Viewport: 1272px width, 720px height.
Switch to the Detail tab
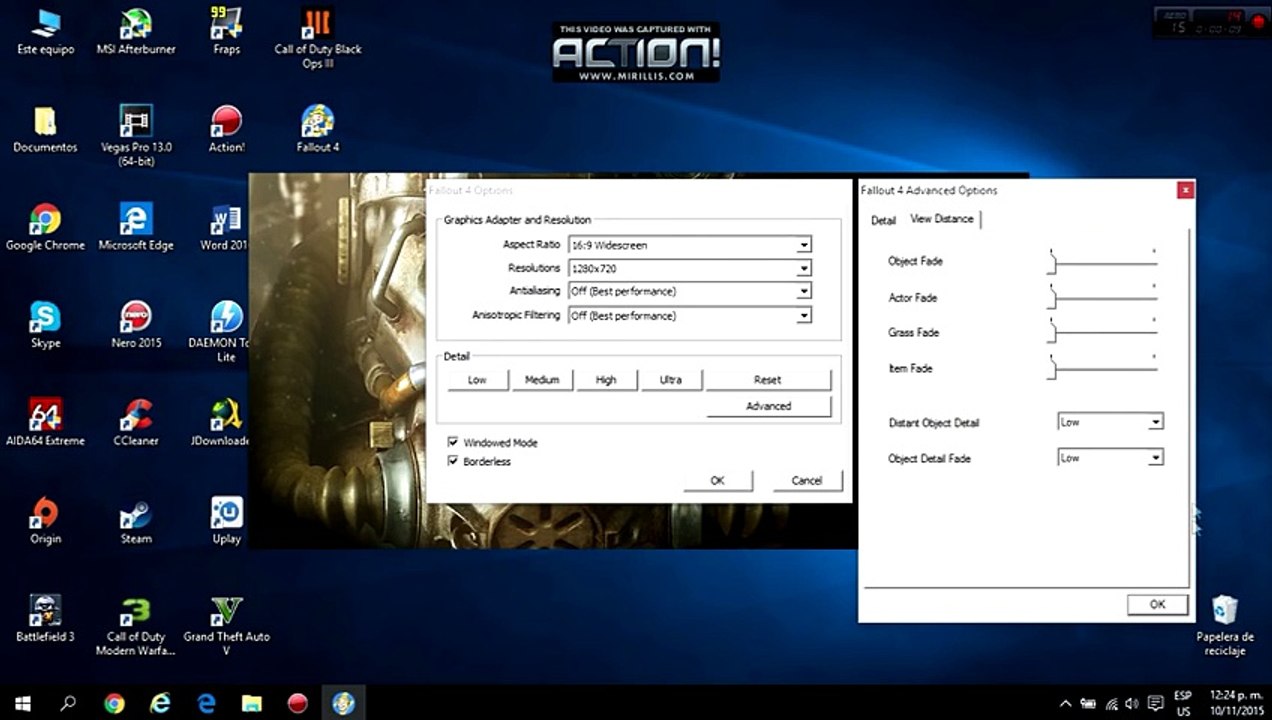pyautogui.click(x=883, y=220)
